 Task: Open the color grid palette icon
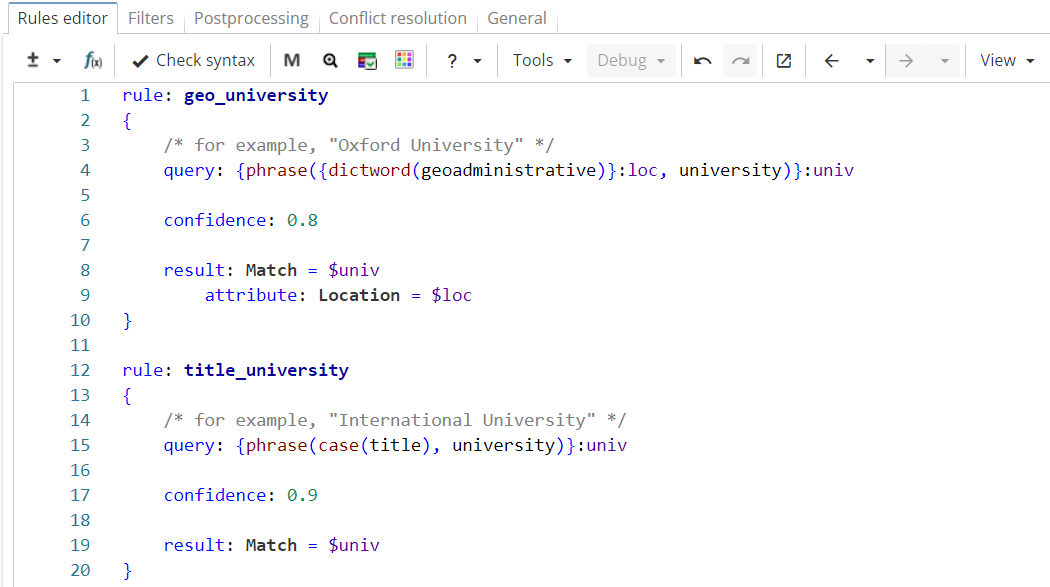404,60
